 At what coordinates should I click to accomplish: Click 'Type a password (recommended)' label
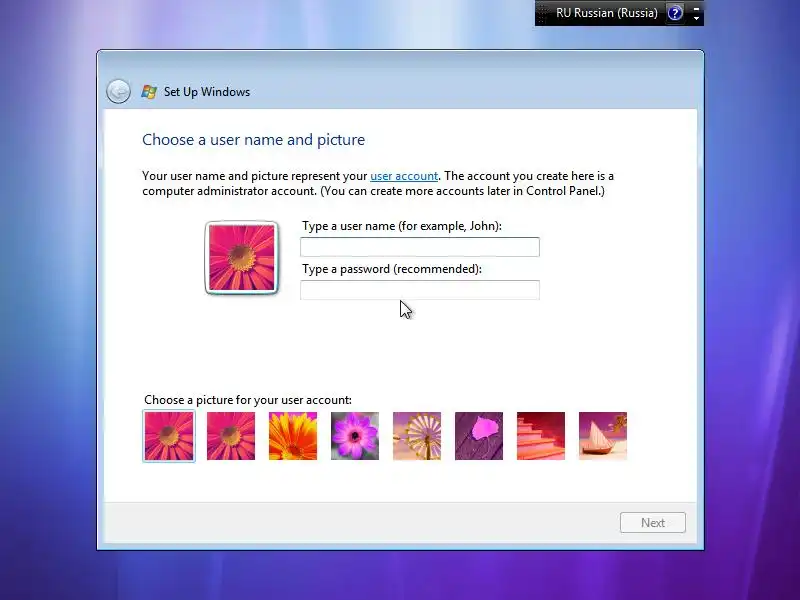[392, 269]
